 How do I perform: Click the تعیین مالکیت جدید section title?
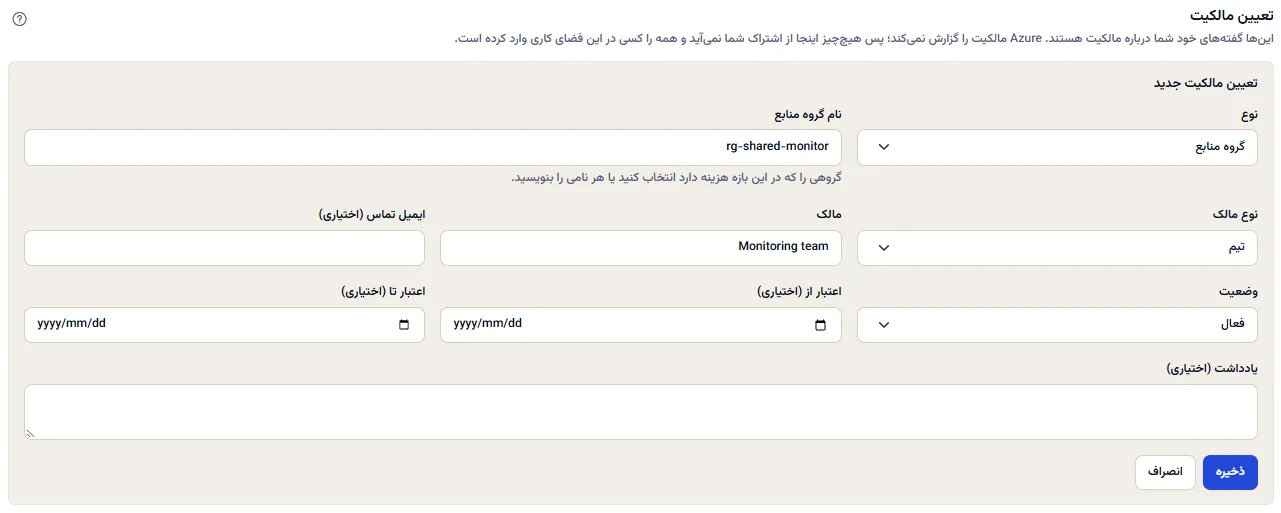pos(1206,83)
